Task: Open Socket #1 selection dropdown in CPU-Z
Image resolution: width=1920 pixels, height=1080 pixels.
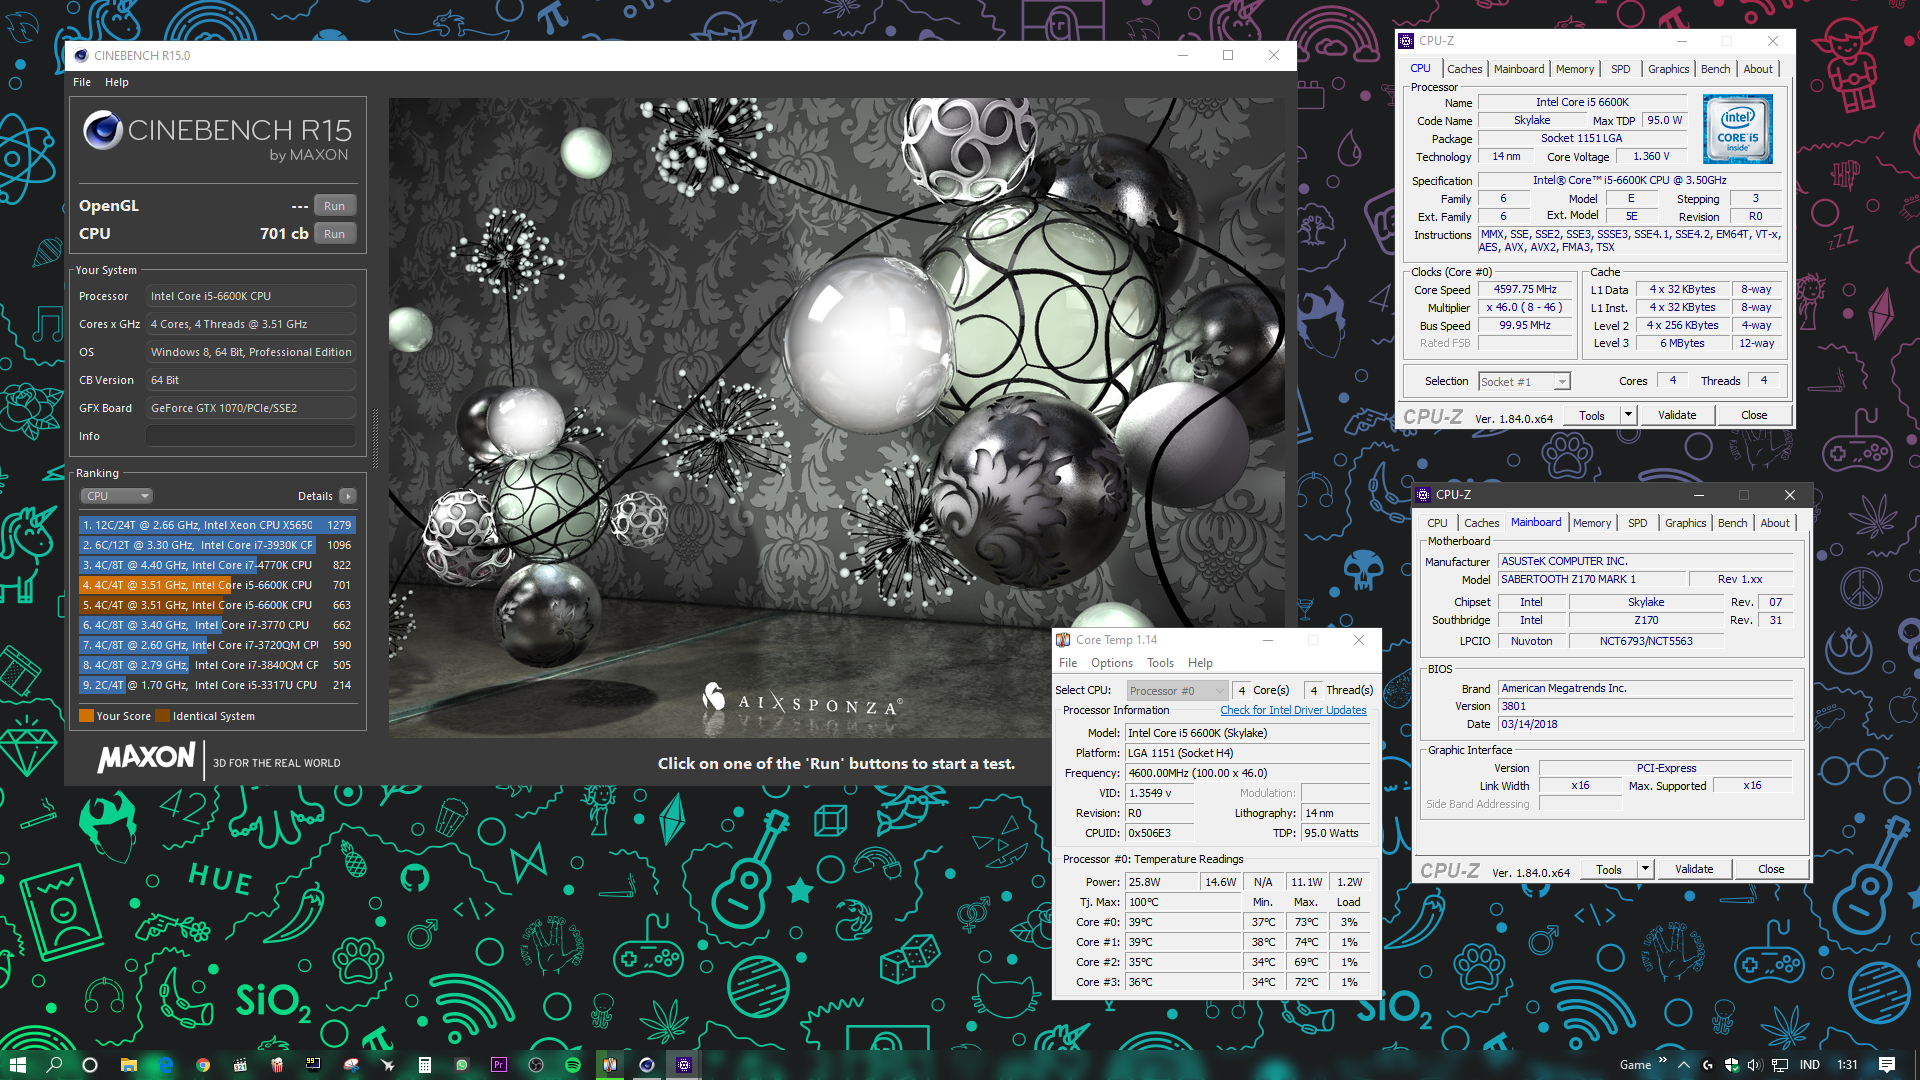Action: click(x=1524, y=382)
